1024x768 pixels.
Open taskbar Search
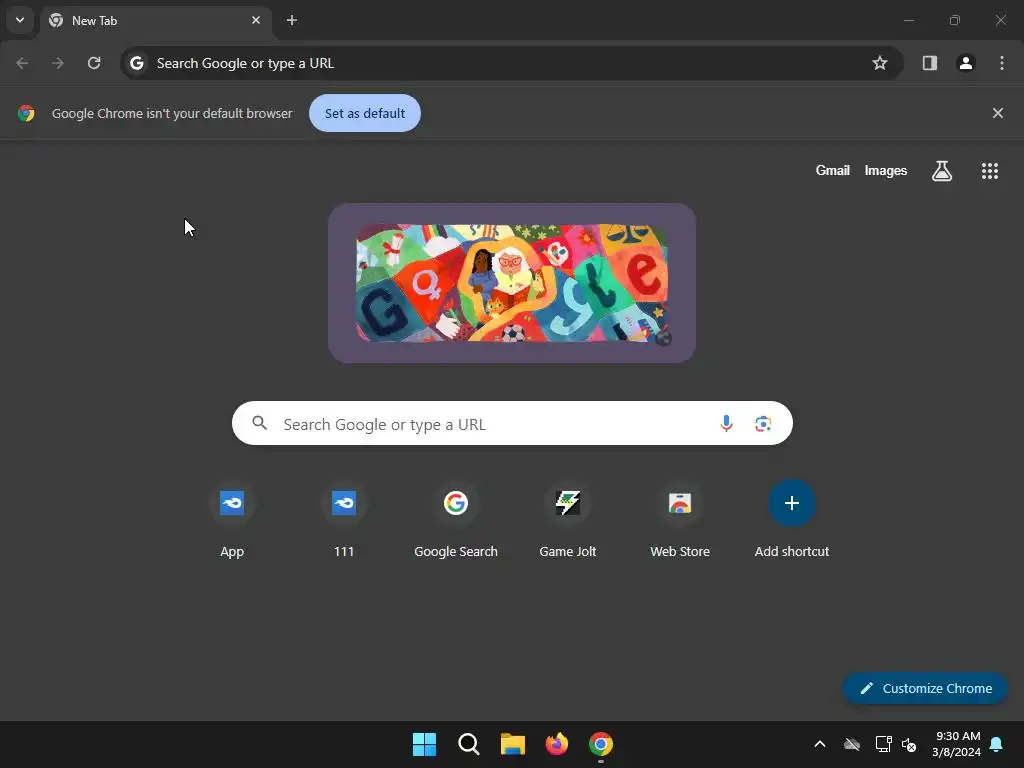[468, 744]
